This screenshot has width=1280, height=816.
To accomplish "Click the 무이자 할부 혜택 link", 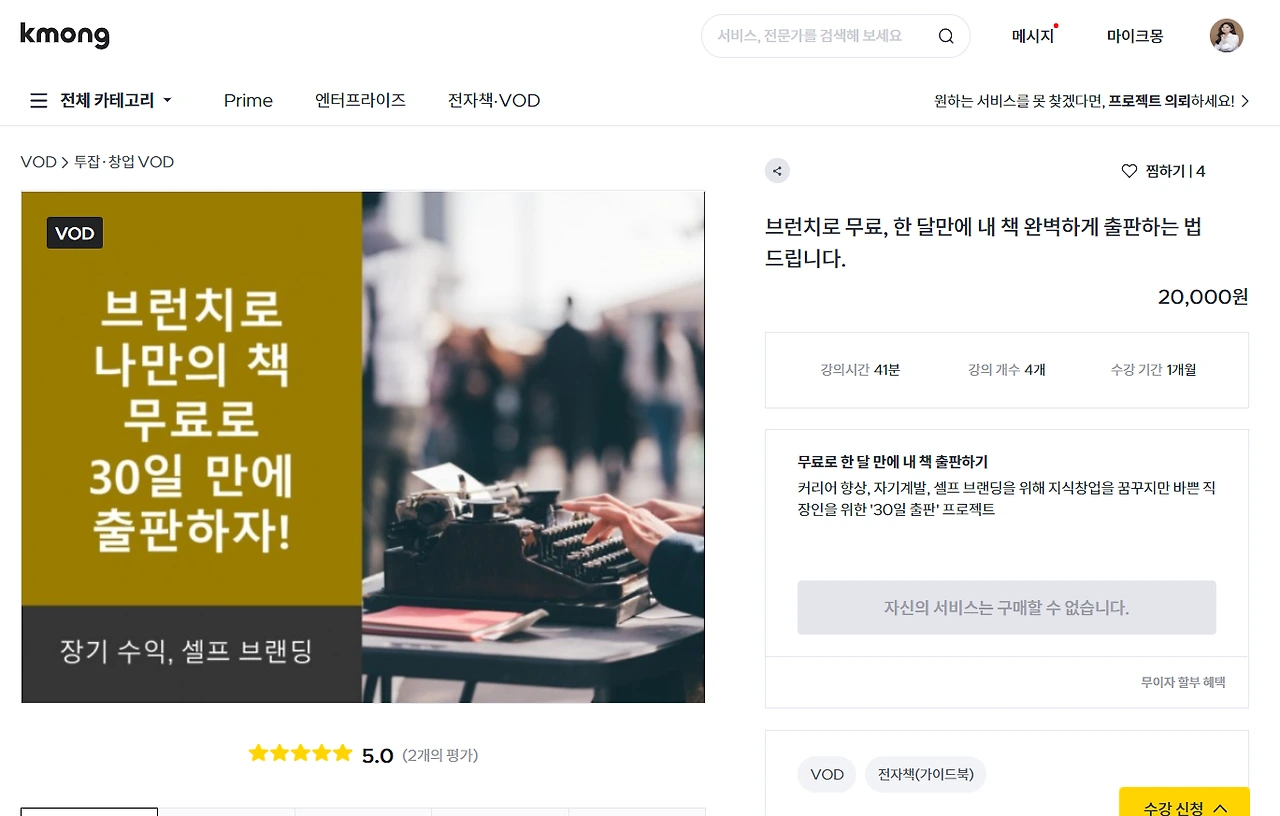I will [1183, 682].
